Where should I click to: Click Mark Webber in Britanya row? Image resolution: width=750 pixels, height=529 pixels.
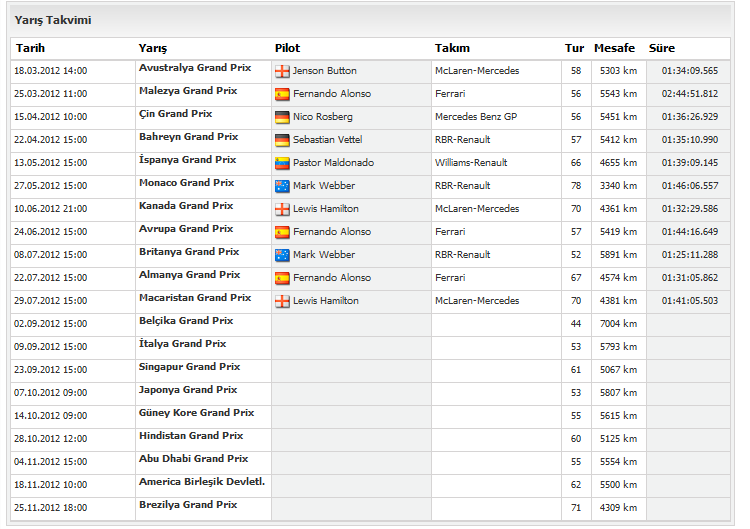[x=324, y=255]
